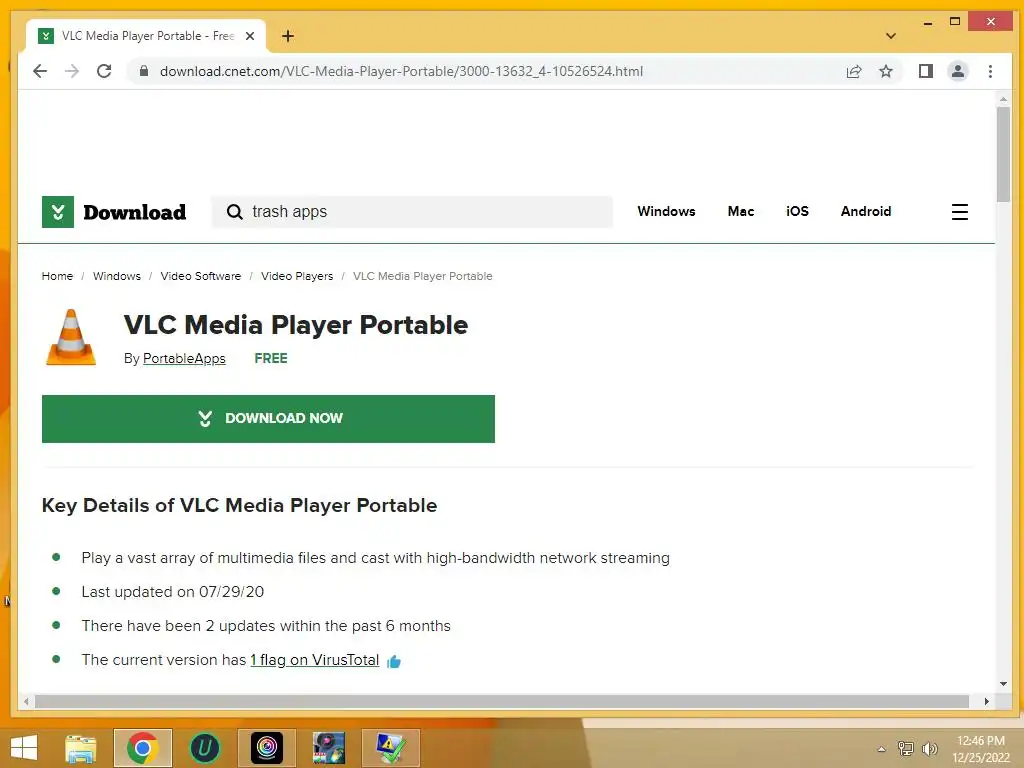Click the scroll-down arrow
The image size is (1024, 768).
(1003, 684)
